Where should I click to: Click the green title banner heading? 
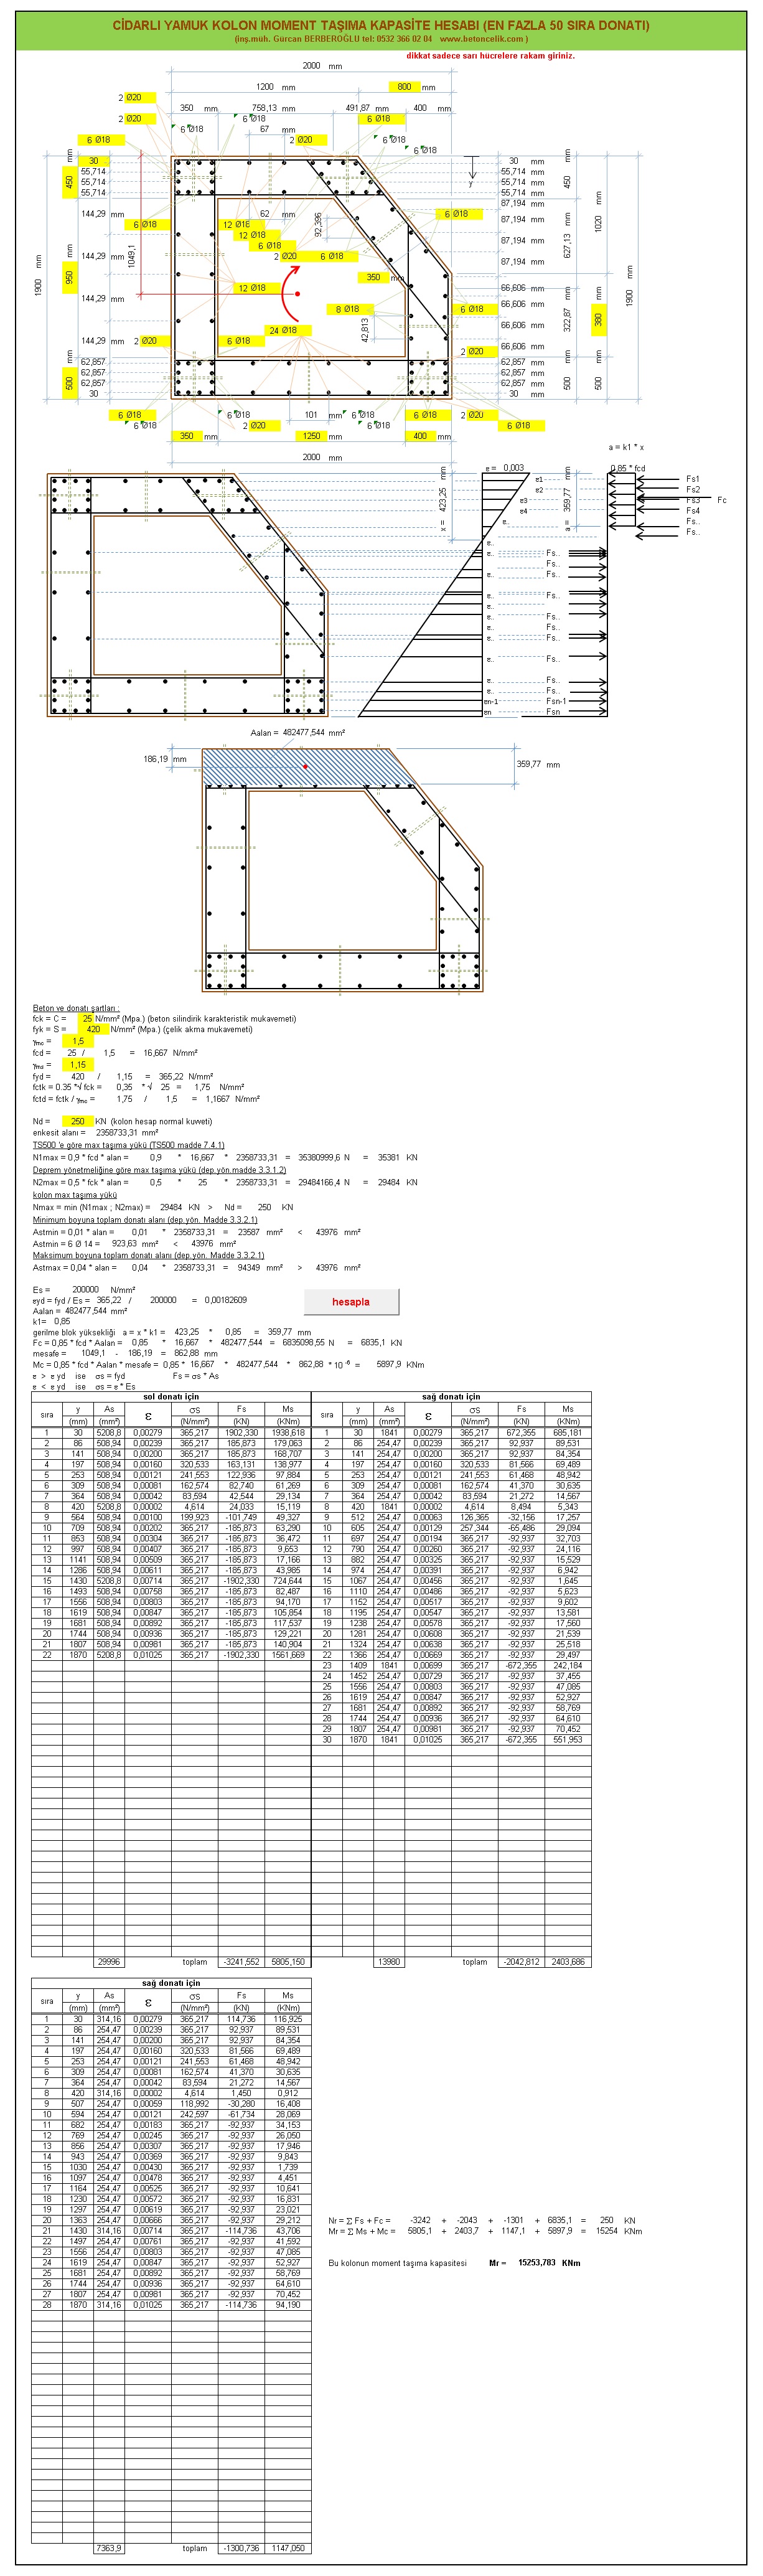tap(380, 25)
